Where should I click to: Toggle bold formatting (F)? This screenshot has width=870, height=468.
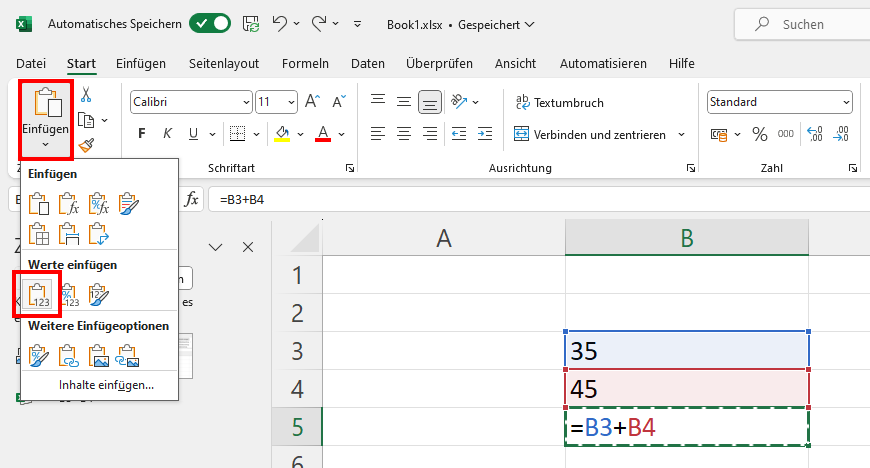(x=141, y=134)
